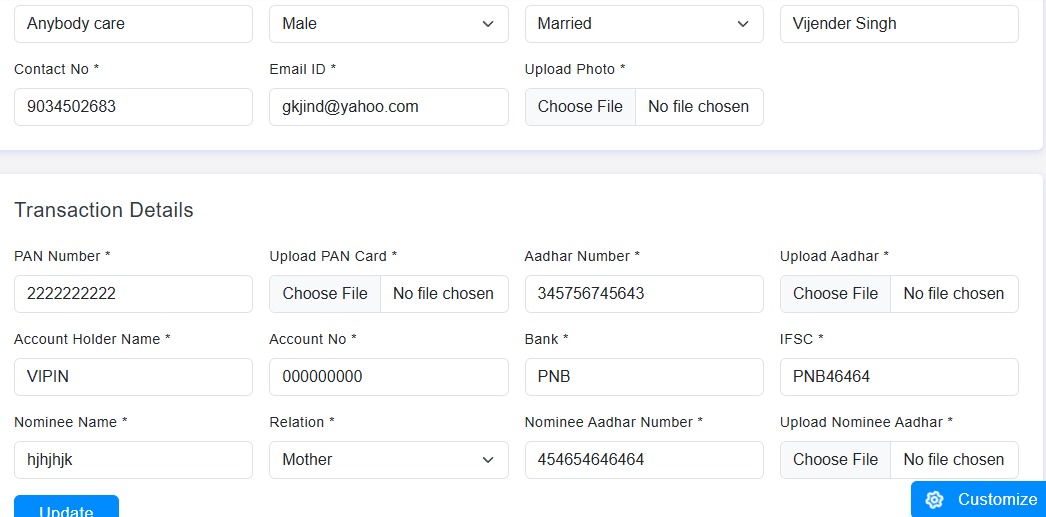1046x517 pixels.
Task: Focus the Account No input field
Action: point(388,377)
